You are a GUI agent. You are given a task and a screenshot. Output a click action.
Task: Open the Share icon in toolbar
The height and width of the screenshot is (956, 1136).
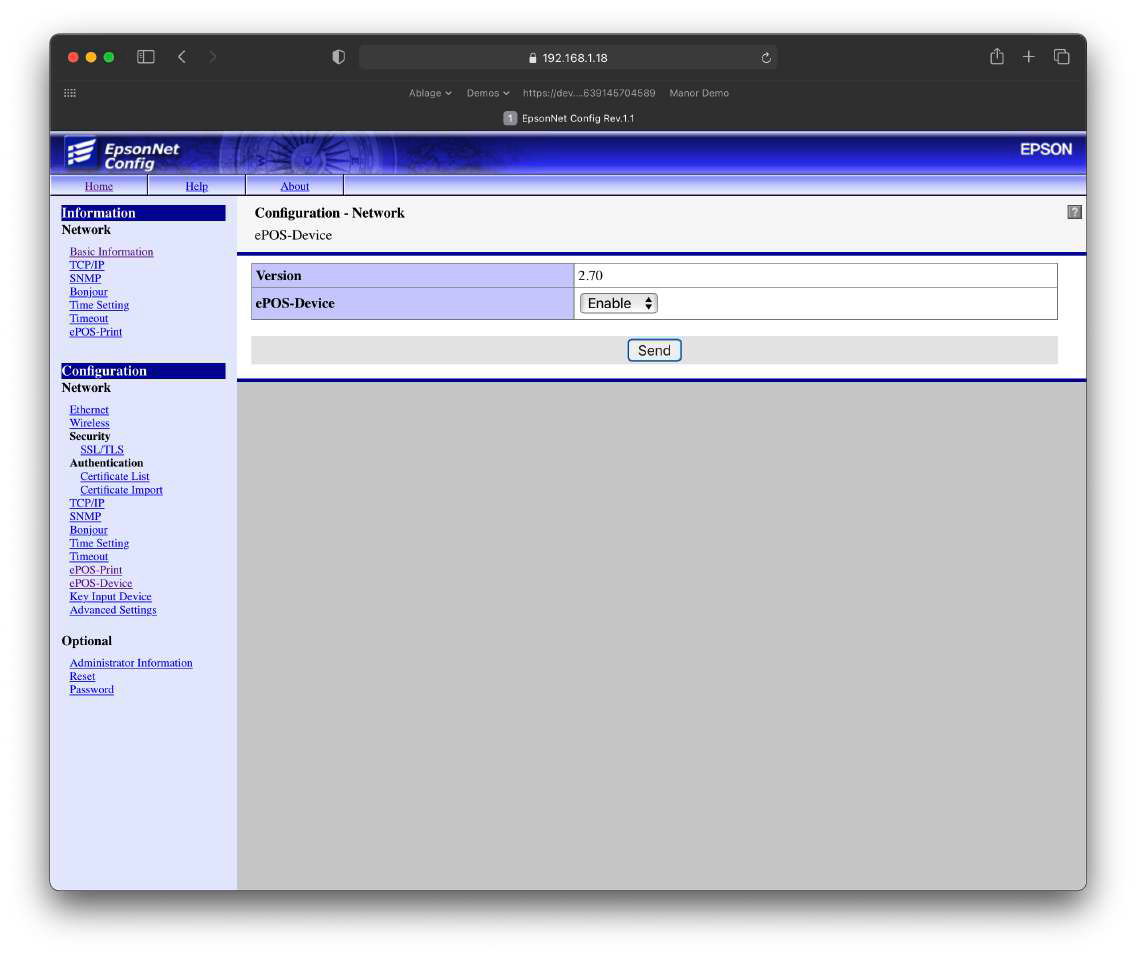click(x=997, y=56)
